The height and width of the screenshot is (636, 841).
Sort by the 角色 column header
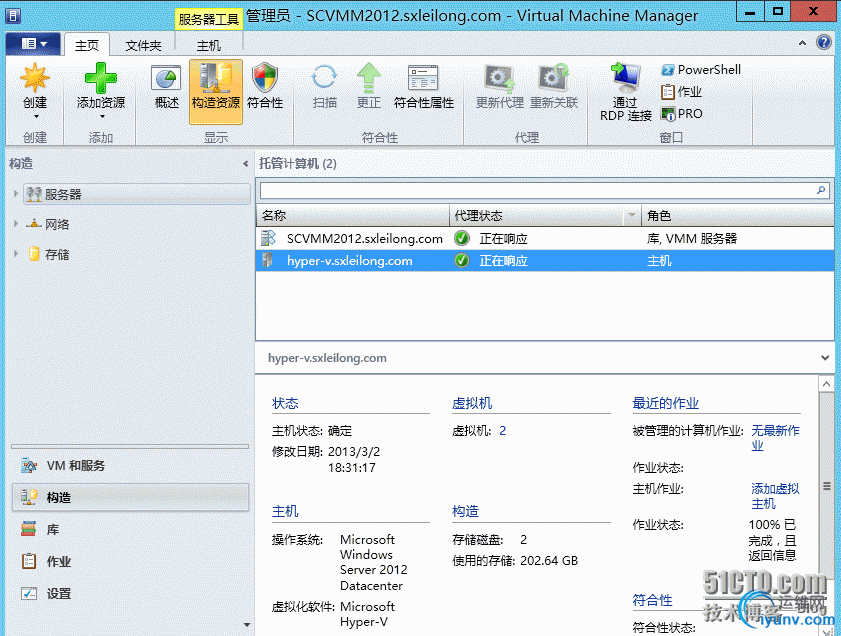coord(737,216)
